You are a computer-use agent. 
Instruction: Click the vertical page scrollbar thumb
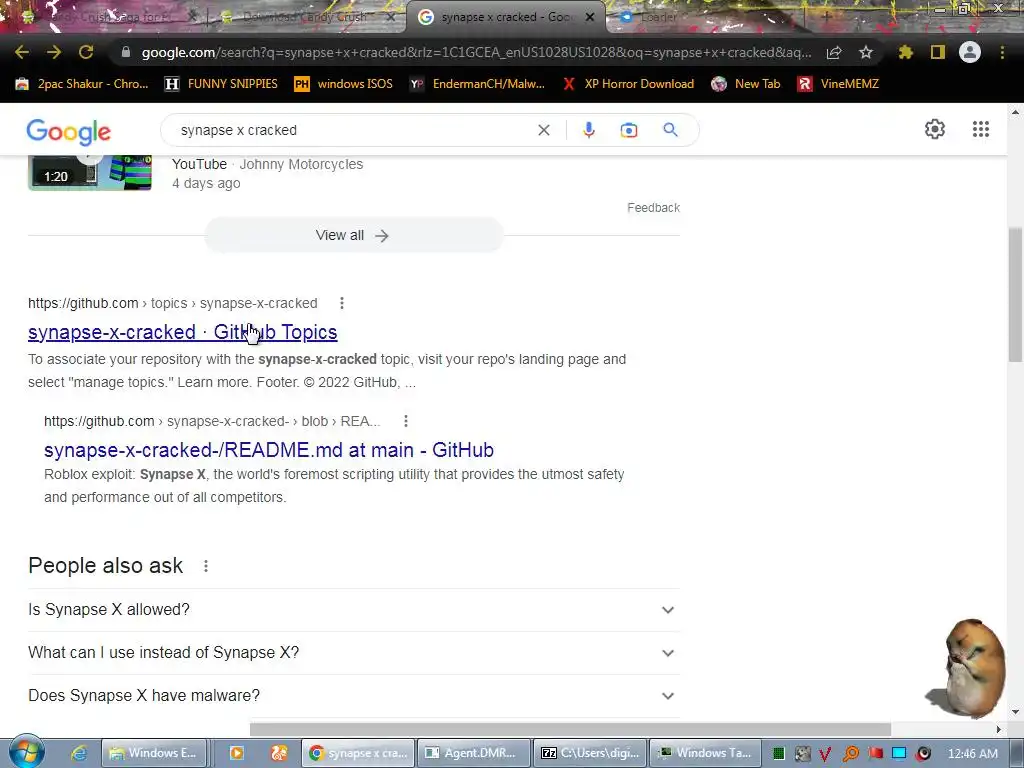(1016, 295)
